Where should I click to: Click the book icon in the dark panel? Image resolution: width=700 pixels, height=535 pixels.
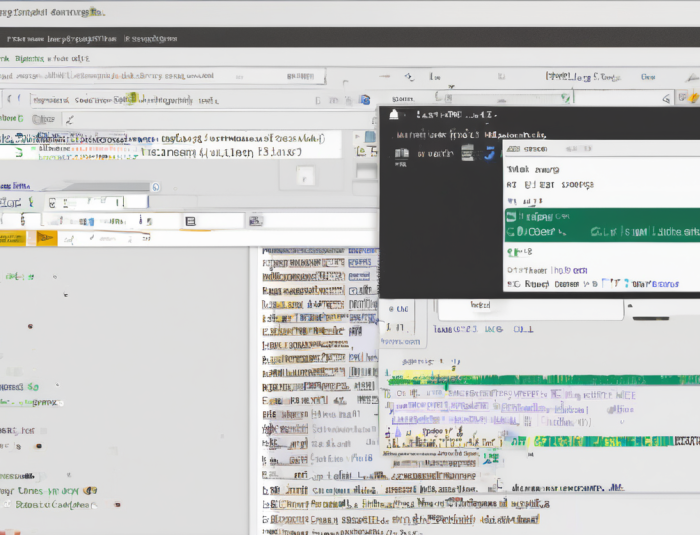coord(401,153)
